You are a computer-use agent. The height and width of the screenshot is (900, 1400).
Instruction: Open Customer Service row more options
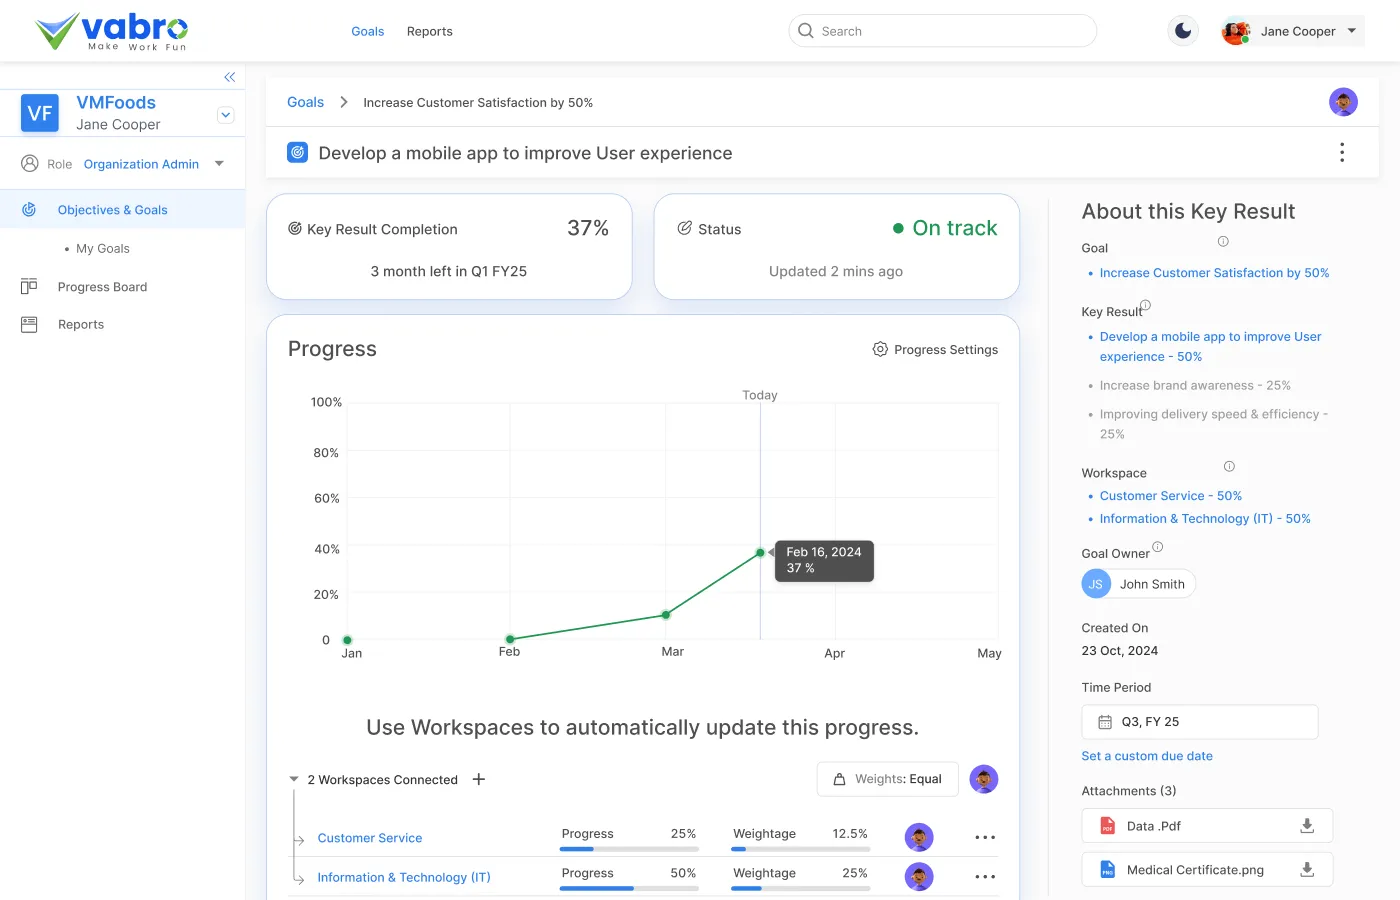click(984, 838)
